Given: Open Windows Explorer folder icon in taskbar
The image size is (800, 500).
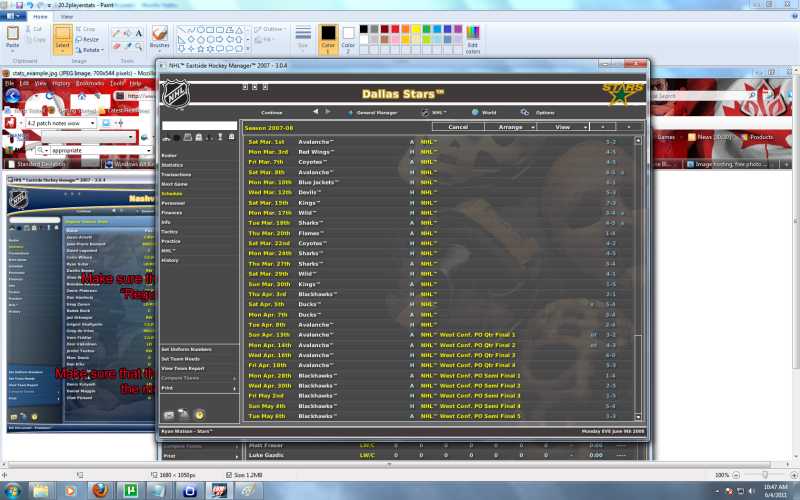Looking at the screenshot, I should click(x=40, y=491).
